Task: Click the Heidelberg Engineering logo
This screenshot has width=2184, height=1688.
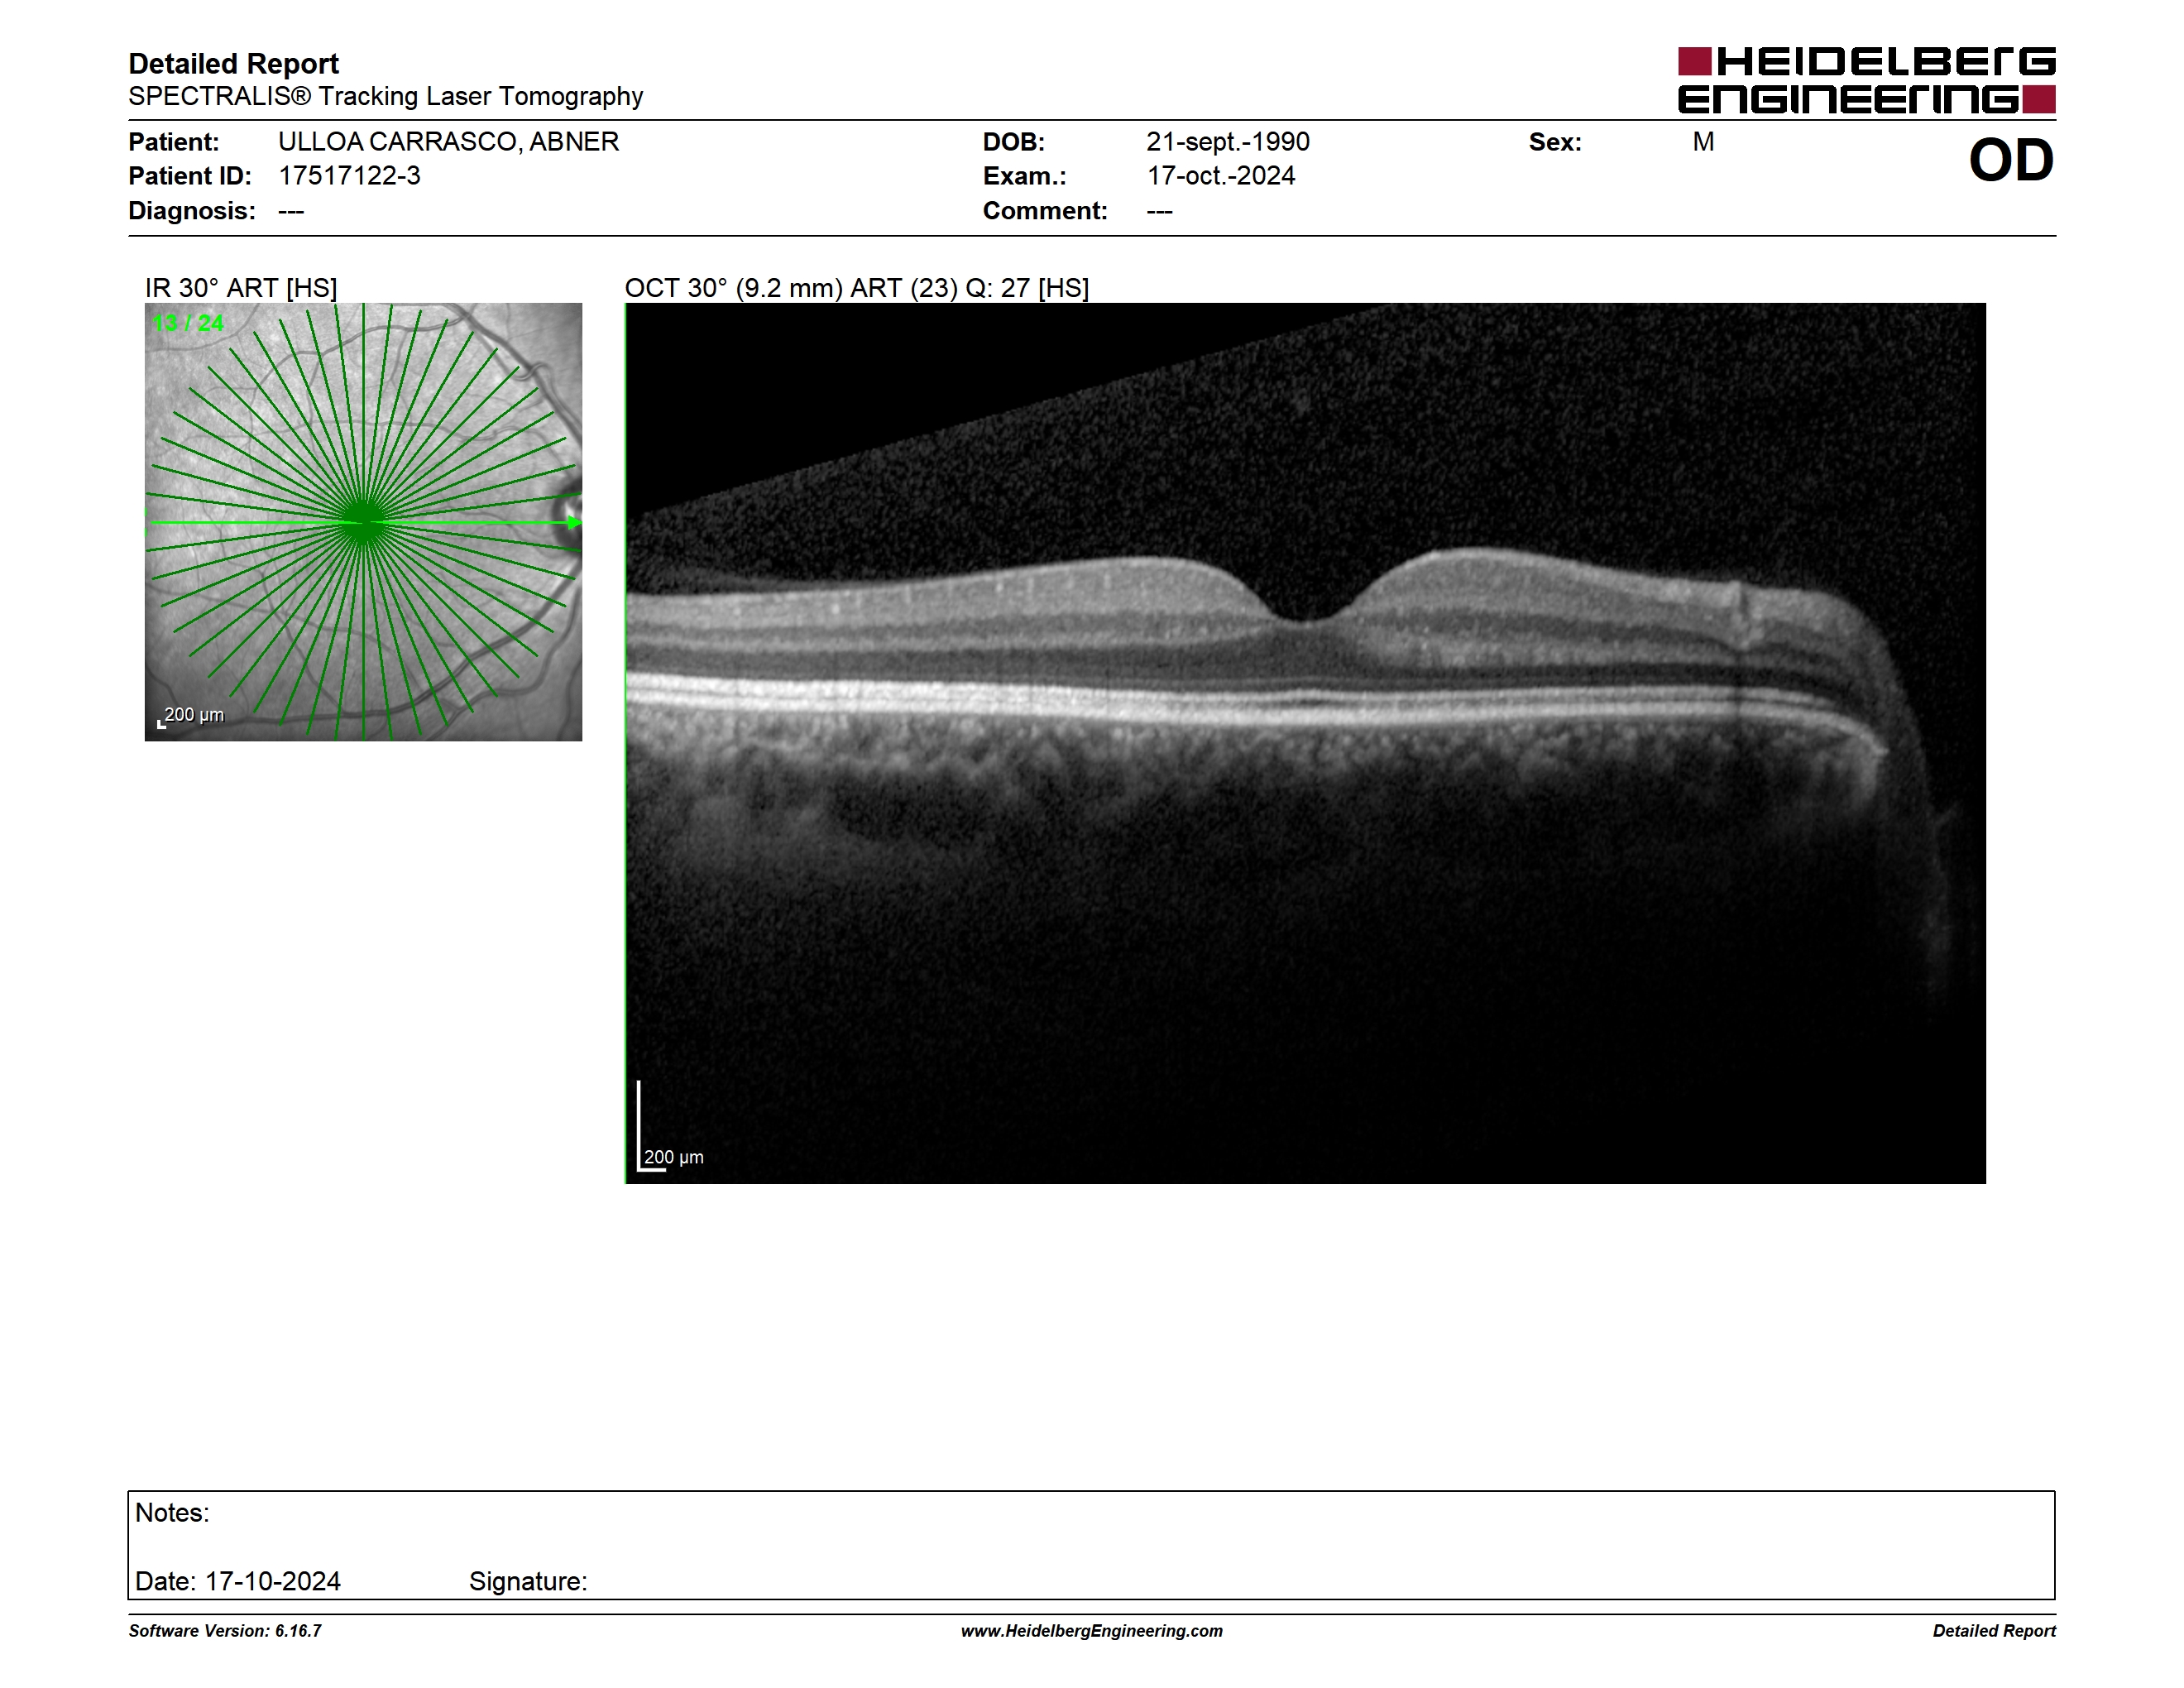Action: pos(1866,80)
